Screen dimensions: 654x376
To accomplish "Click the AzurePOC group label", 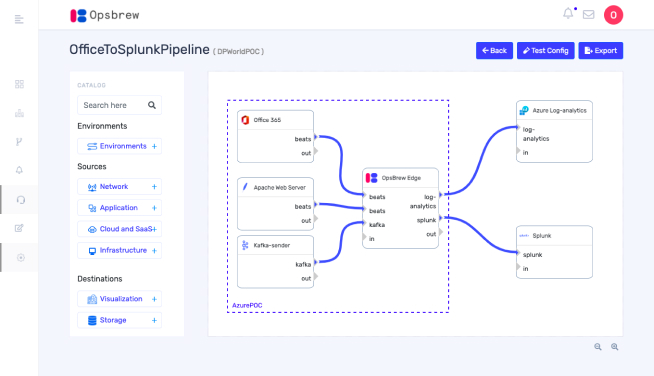I will 247,305.
